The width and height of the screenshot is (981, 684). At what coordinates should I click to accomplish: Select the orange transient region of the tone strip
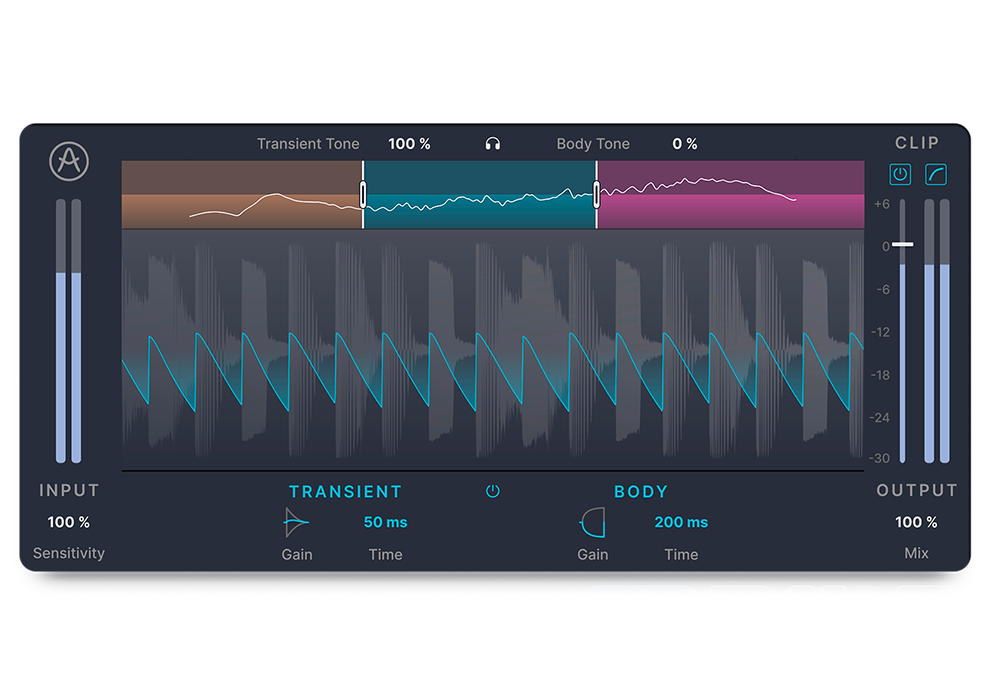pos(240,195)
